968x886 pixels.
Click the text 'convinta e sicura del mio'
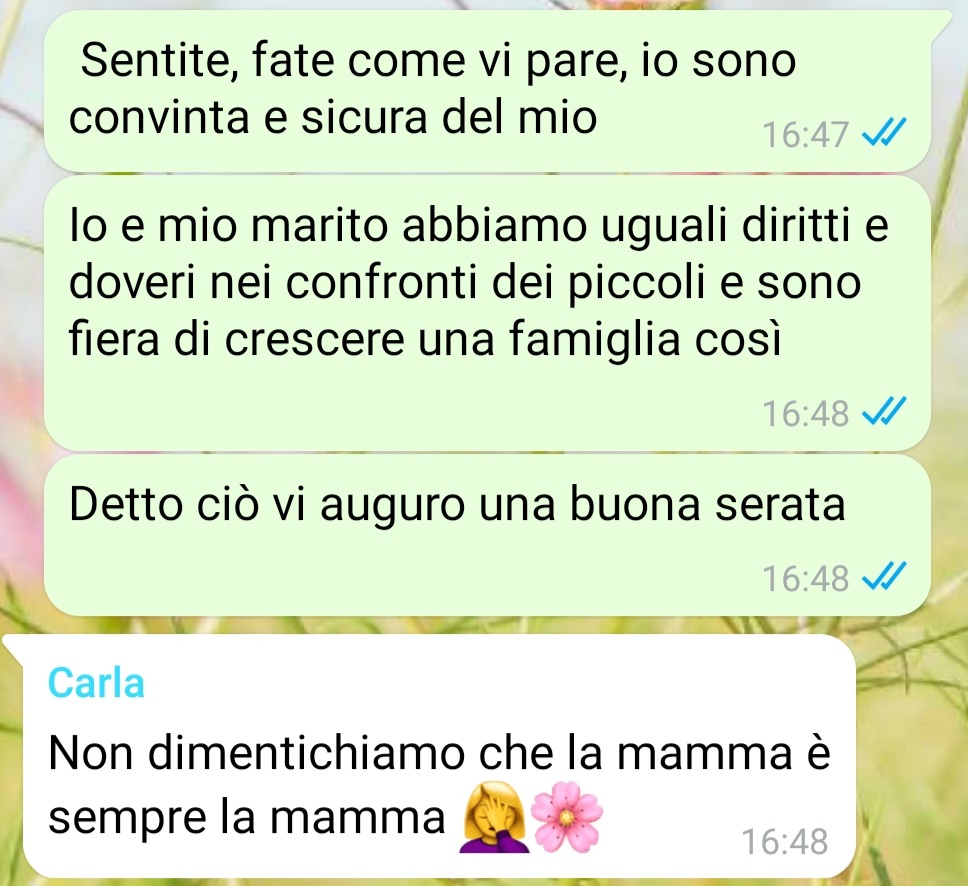click(333, 117)
